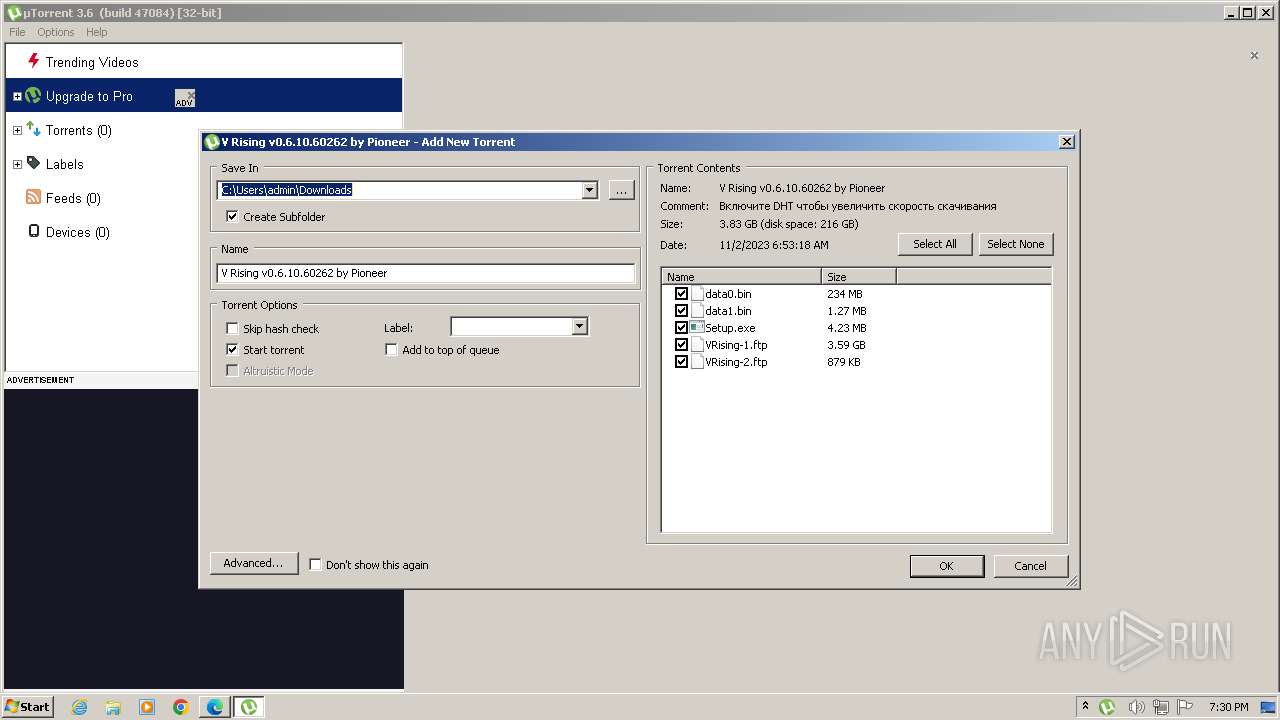Open Action Center flag in system tray
The image size is (1280, 720).
[1186, 707]
